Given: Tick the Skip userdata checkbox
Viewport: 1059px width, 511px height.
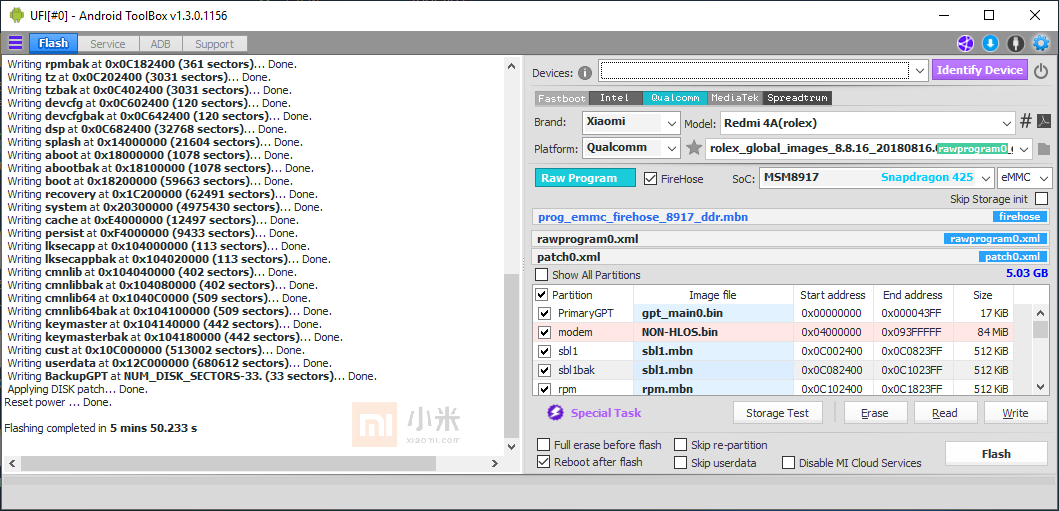Looking at the screenshot, I should coord(681,463).
